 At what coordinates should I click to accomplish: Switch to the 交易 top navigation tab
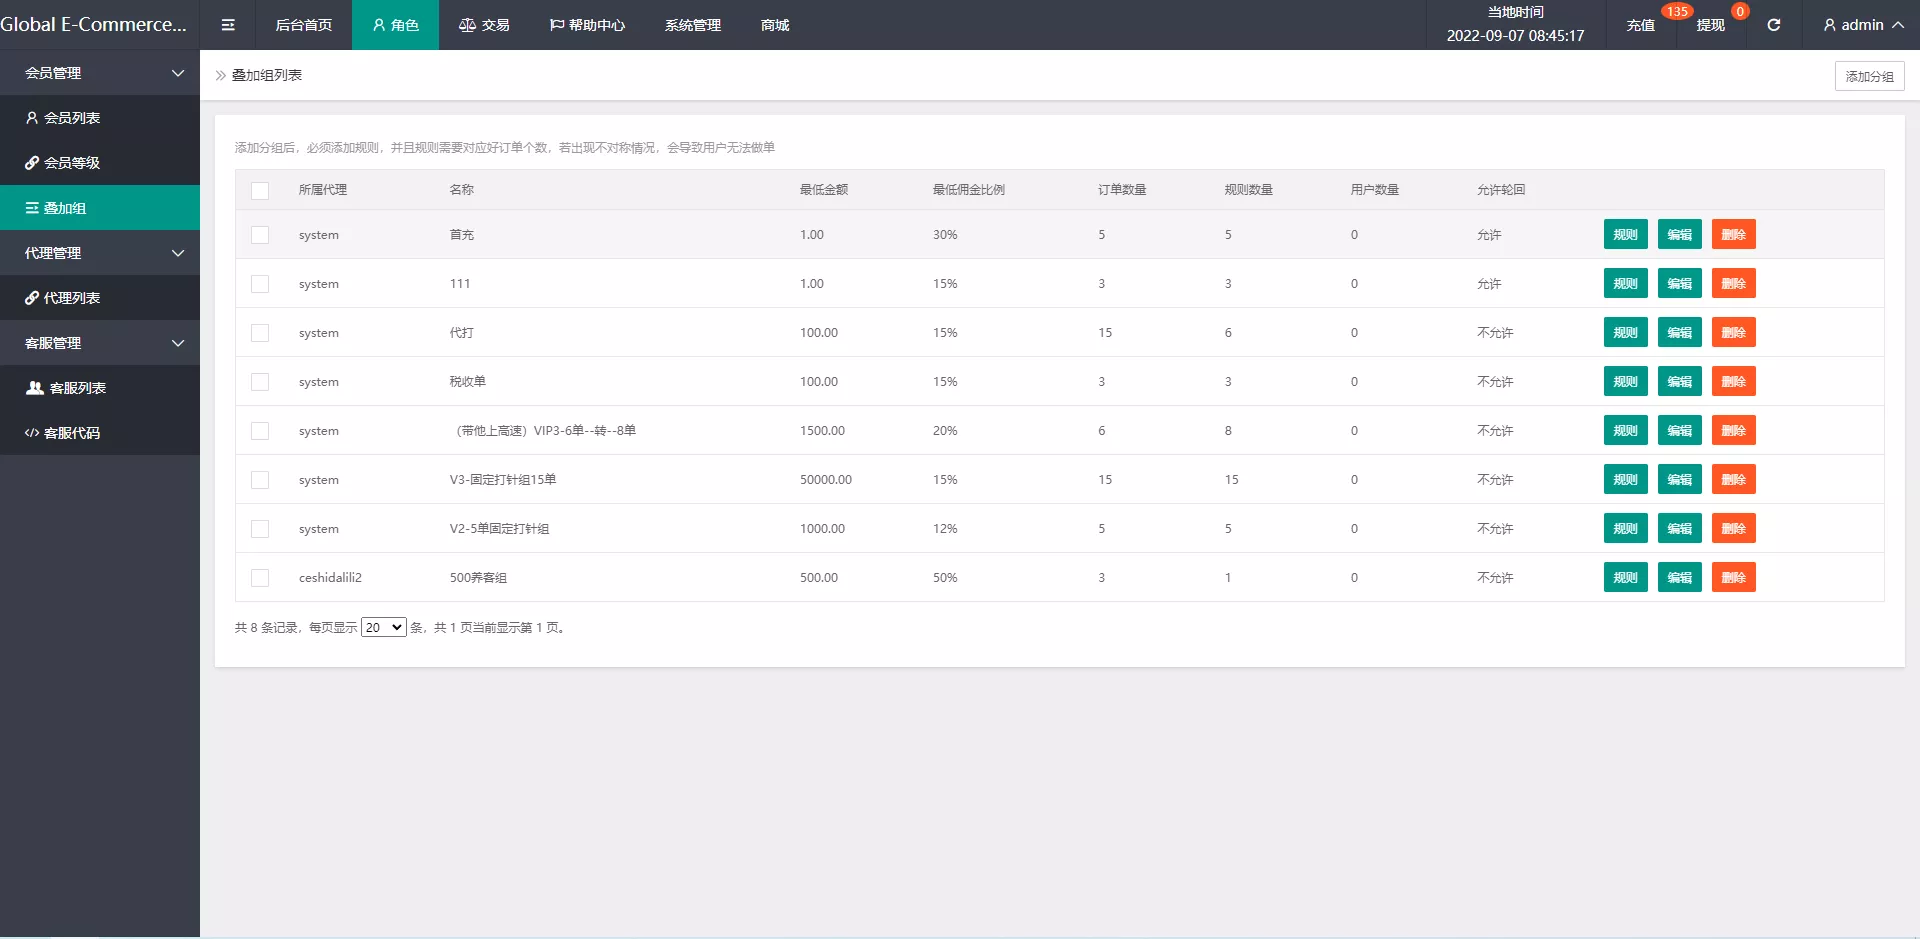click(485, 25)
